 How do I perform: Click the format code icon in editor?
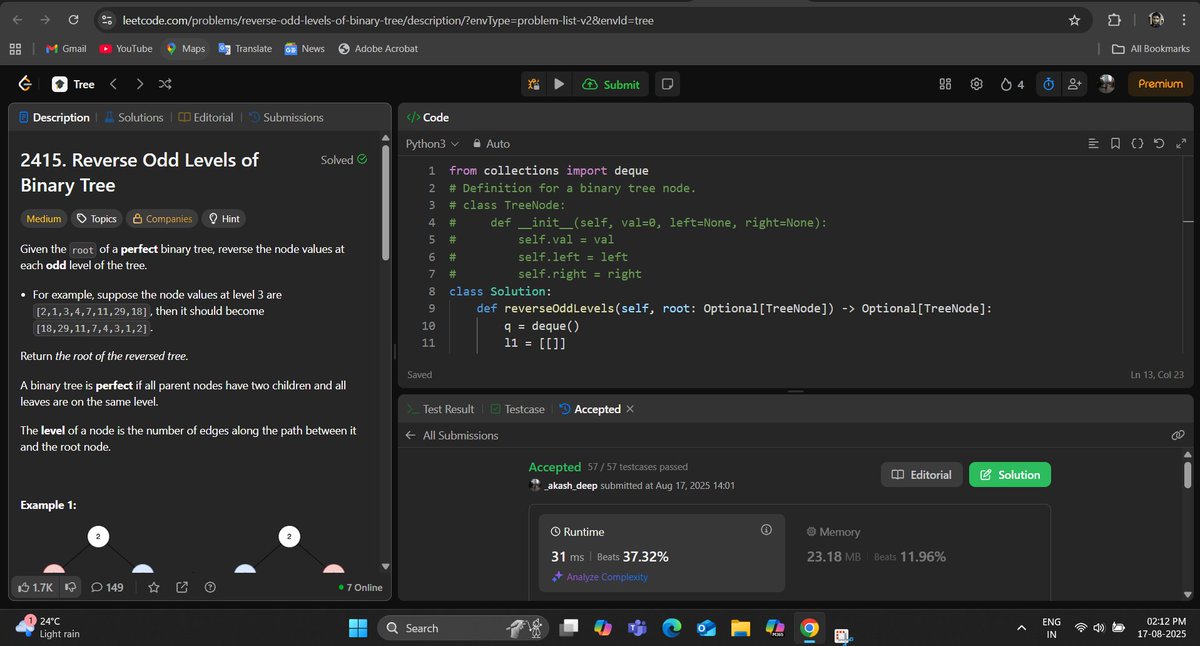(1093, 144)
